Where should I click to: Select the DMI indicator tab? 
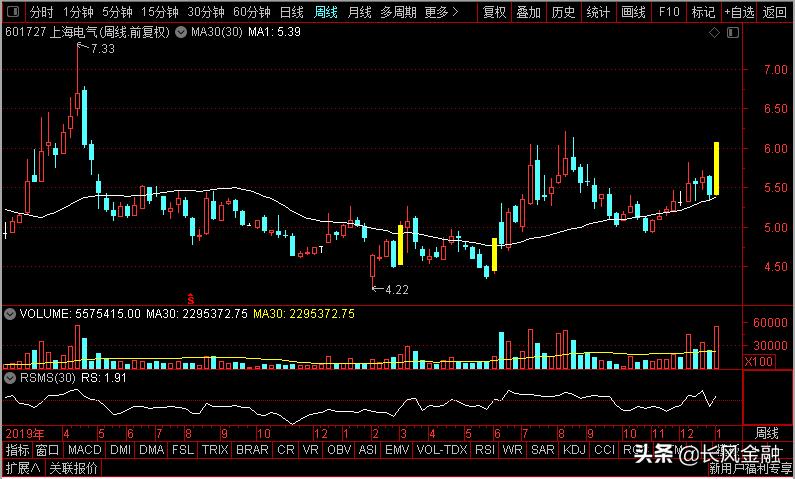(120, 449)
